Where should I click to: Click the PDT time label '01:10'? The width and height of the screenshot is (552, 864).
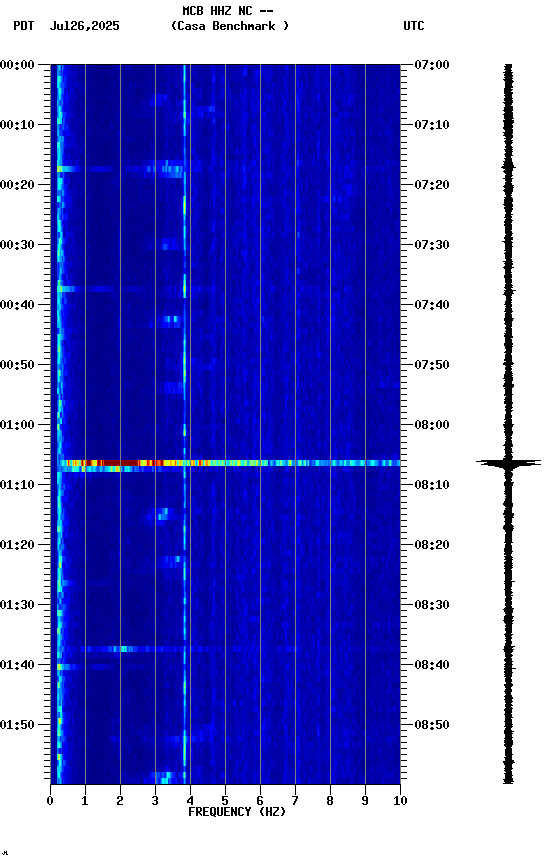click(17, 485)
